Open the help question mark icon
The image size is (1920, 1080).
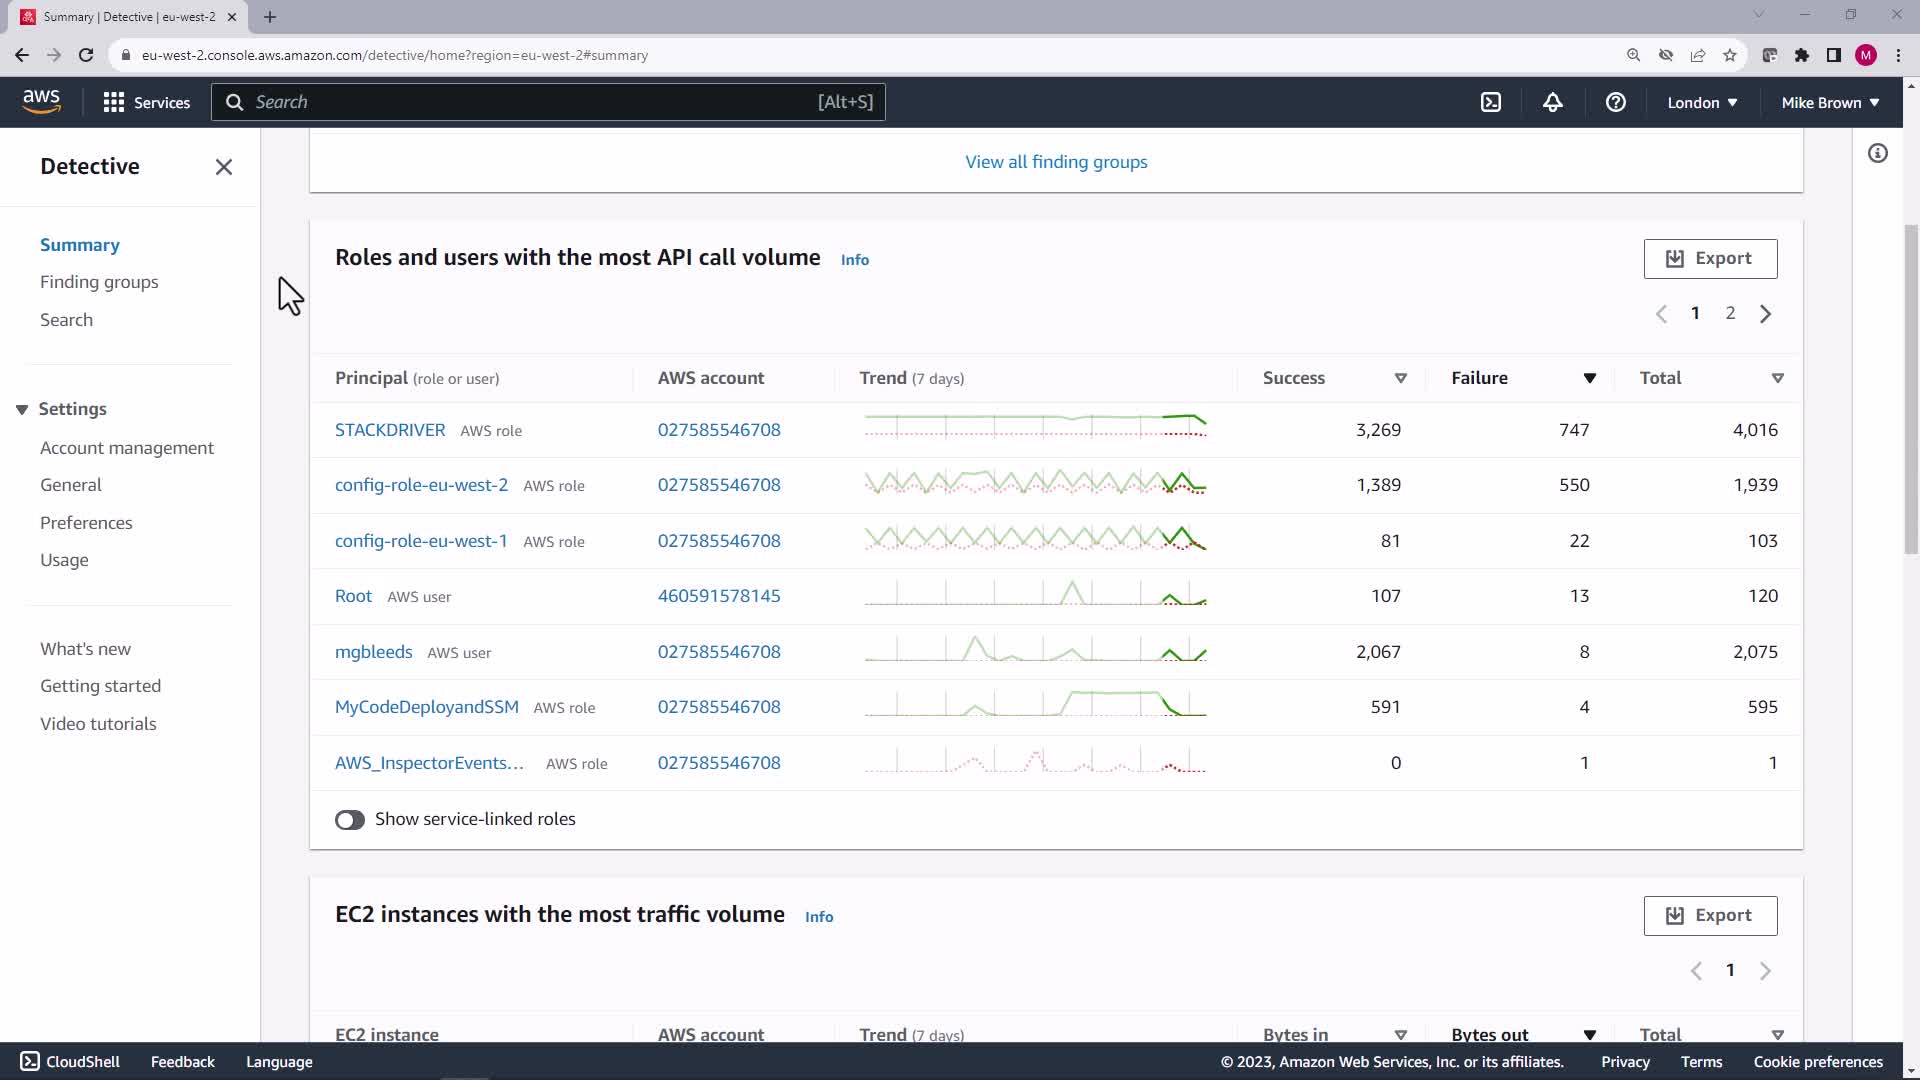point(1615,102)
